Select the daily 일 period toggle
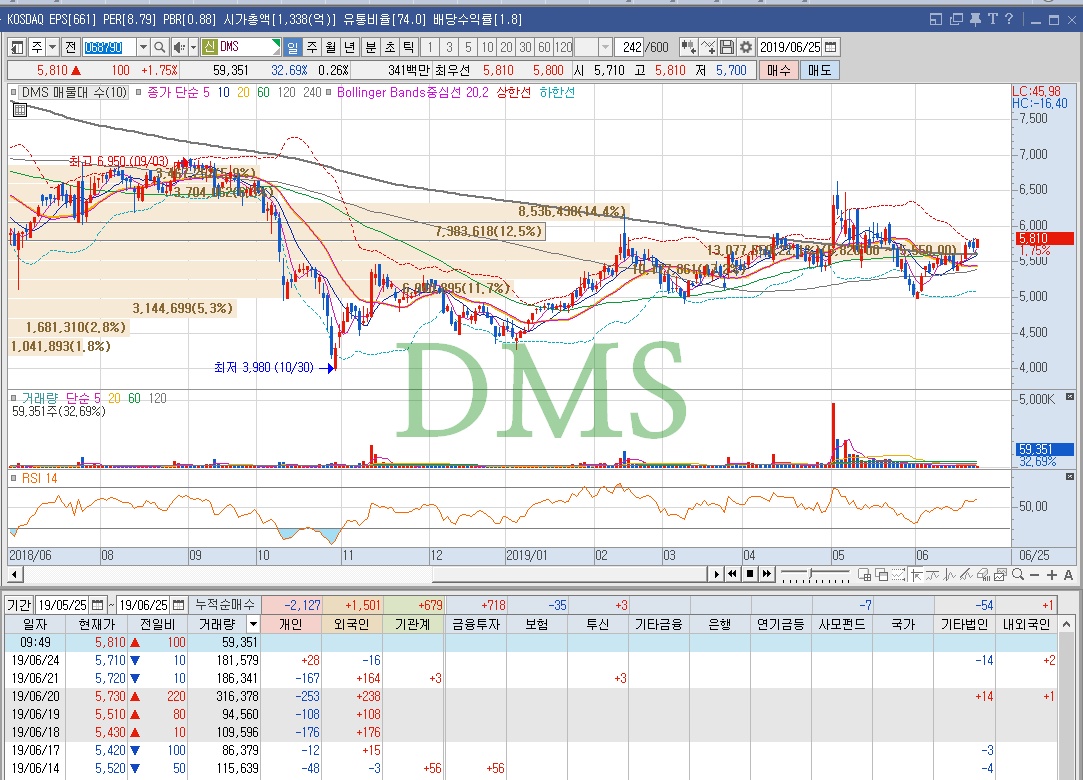Image resolution: width=1083 pixels, height=780 pixels. (x=293, y=47)
